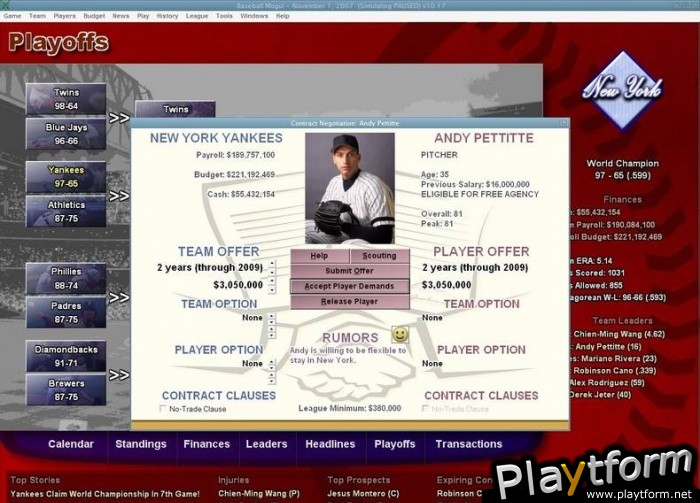Viewport: 700px width, 503px height.
Task: Select the Phillies 88-74 bracket box
Action: [66, 278]
